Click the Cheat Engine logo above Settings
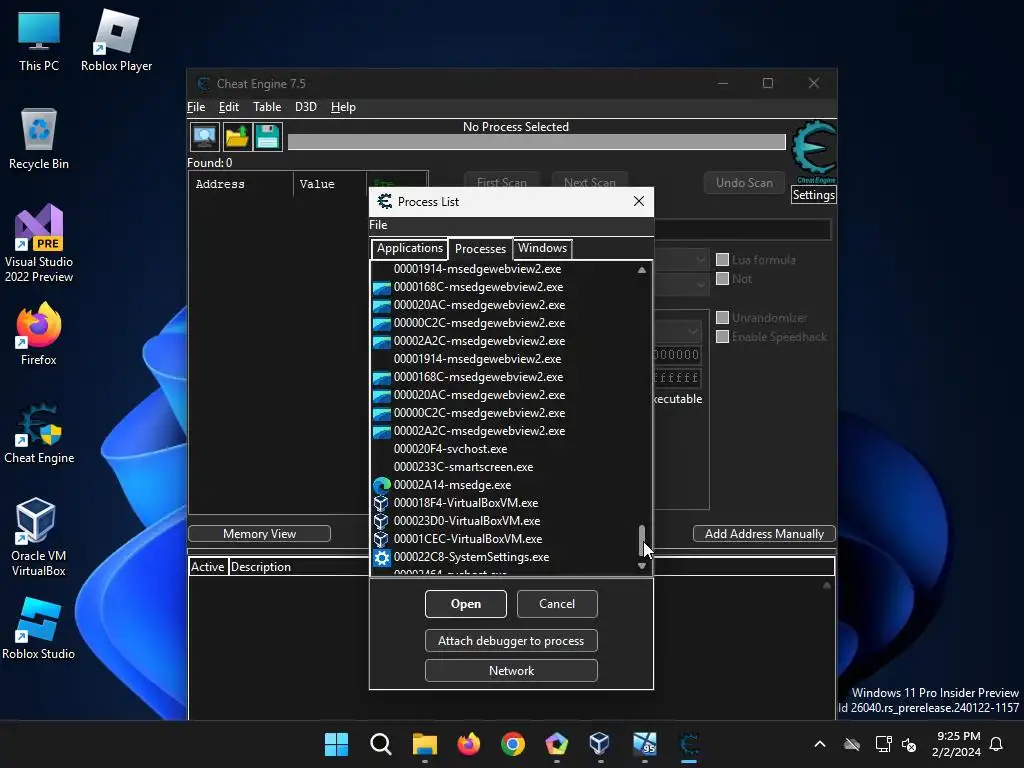The height and width of the screenshot is (768, 1024). tap(813, 152)
